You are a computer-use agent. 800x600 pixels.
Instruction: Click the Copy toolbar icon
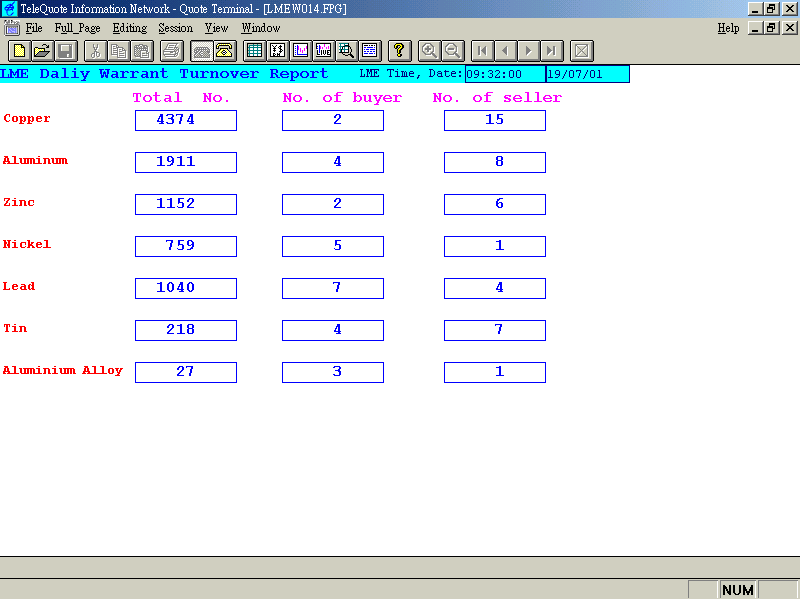(118, 51)
